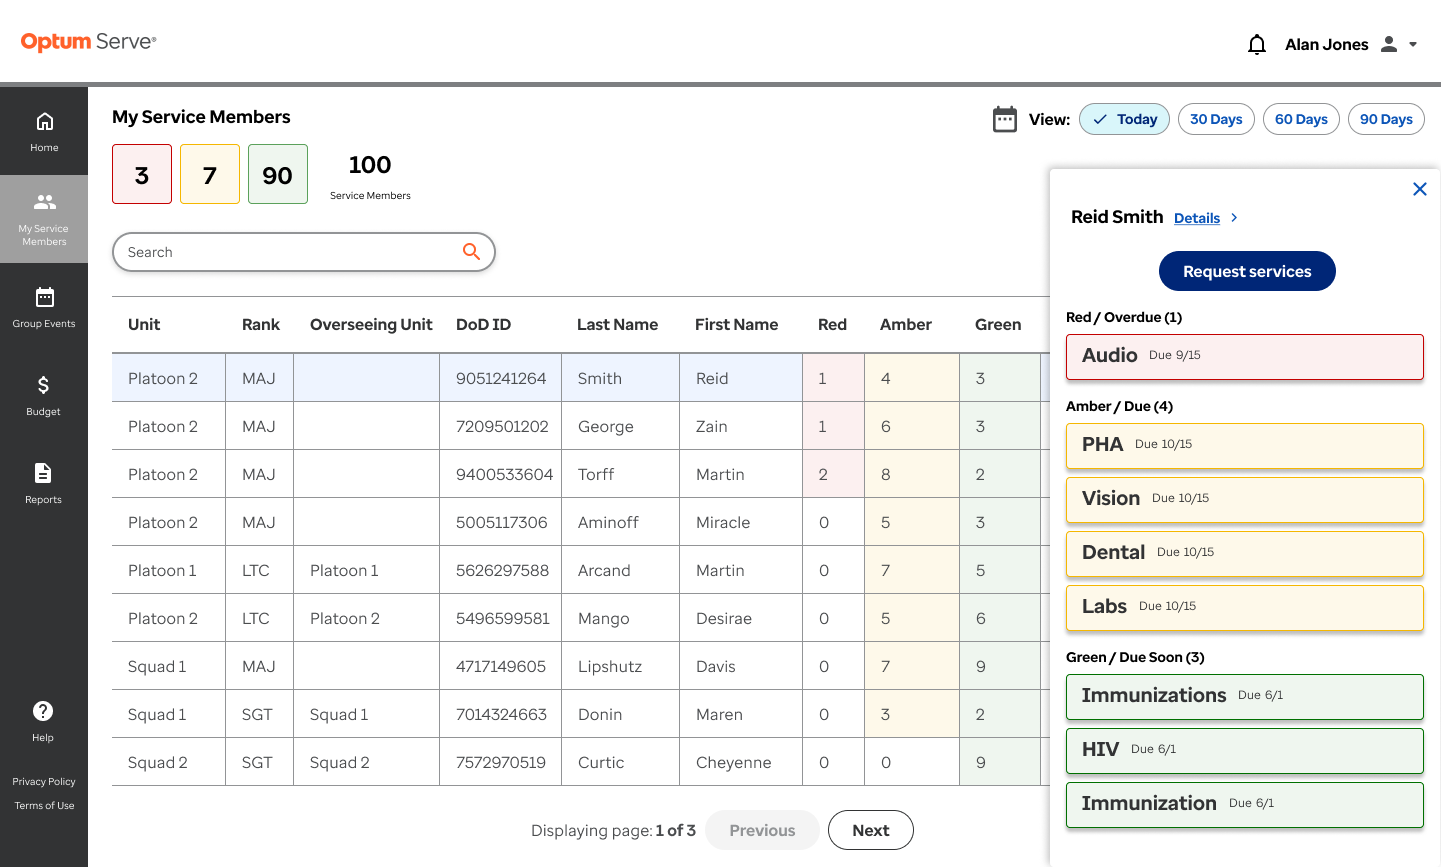Open the Help question mark icon
Viewport: 1441px width, 867px height.
pos(43,711)
